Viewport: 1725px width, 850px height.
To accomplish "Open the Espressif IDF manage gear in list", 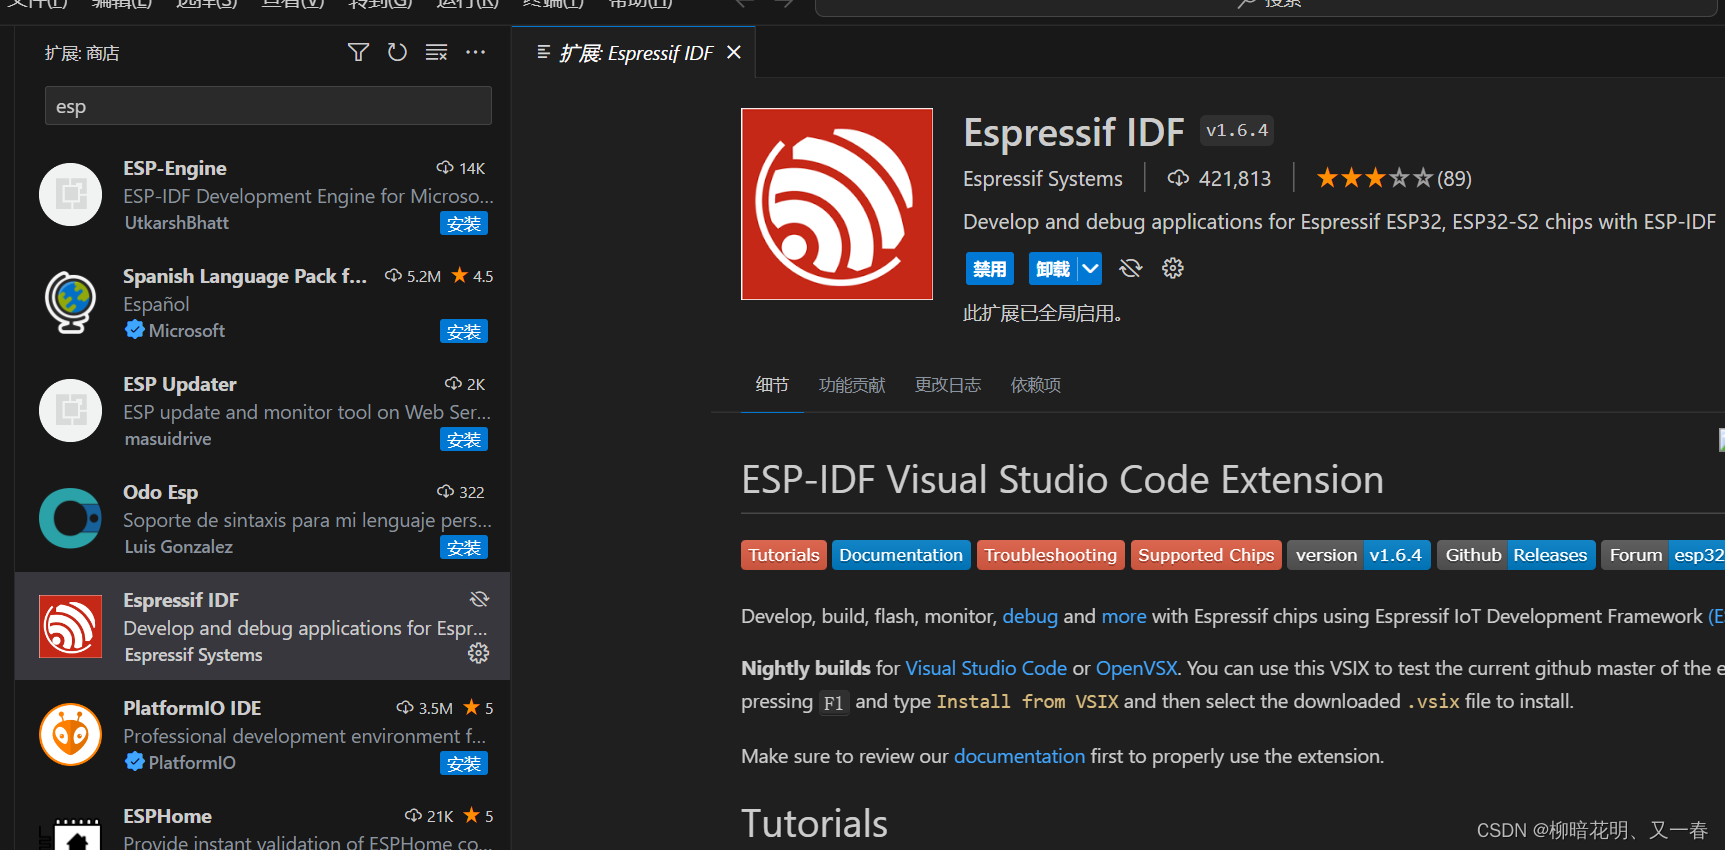I will coord(479,653).
